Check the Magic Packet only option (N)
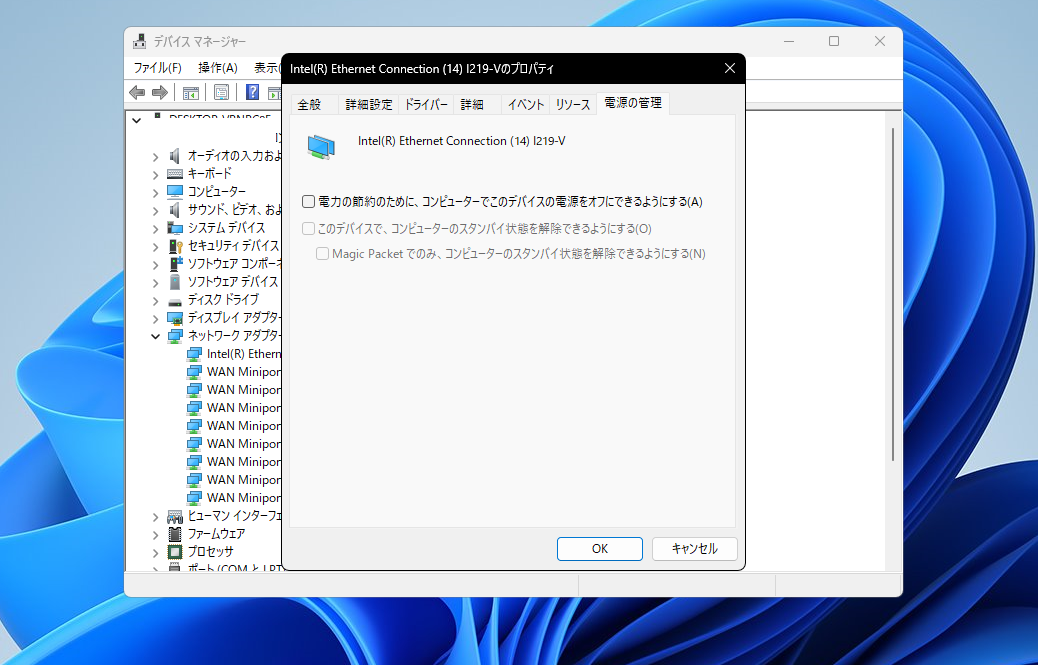This screenshot has width=1038, height=665. 322,253
